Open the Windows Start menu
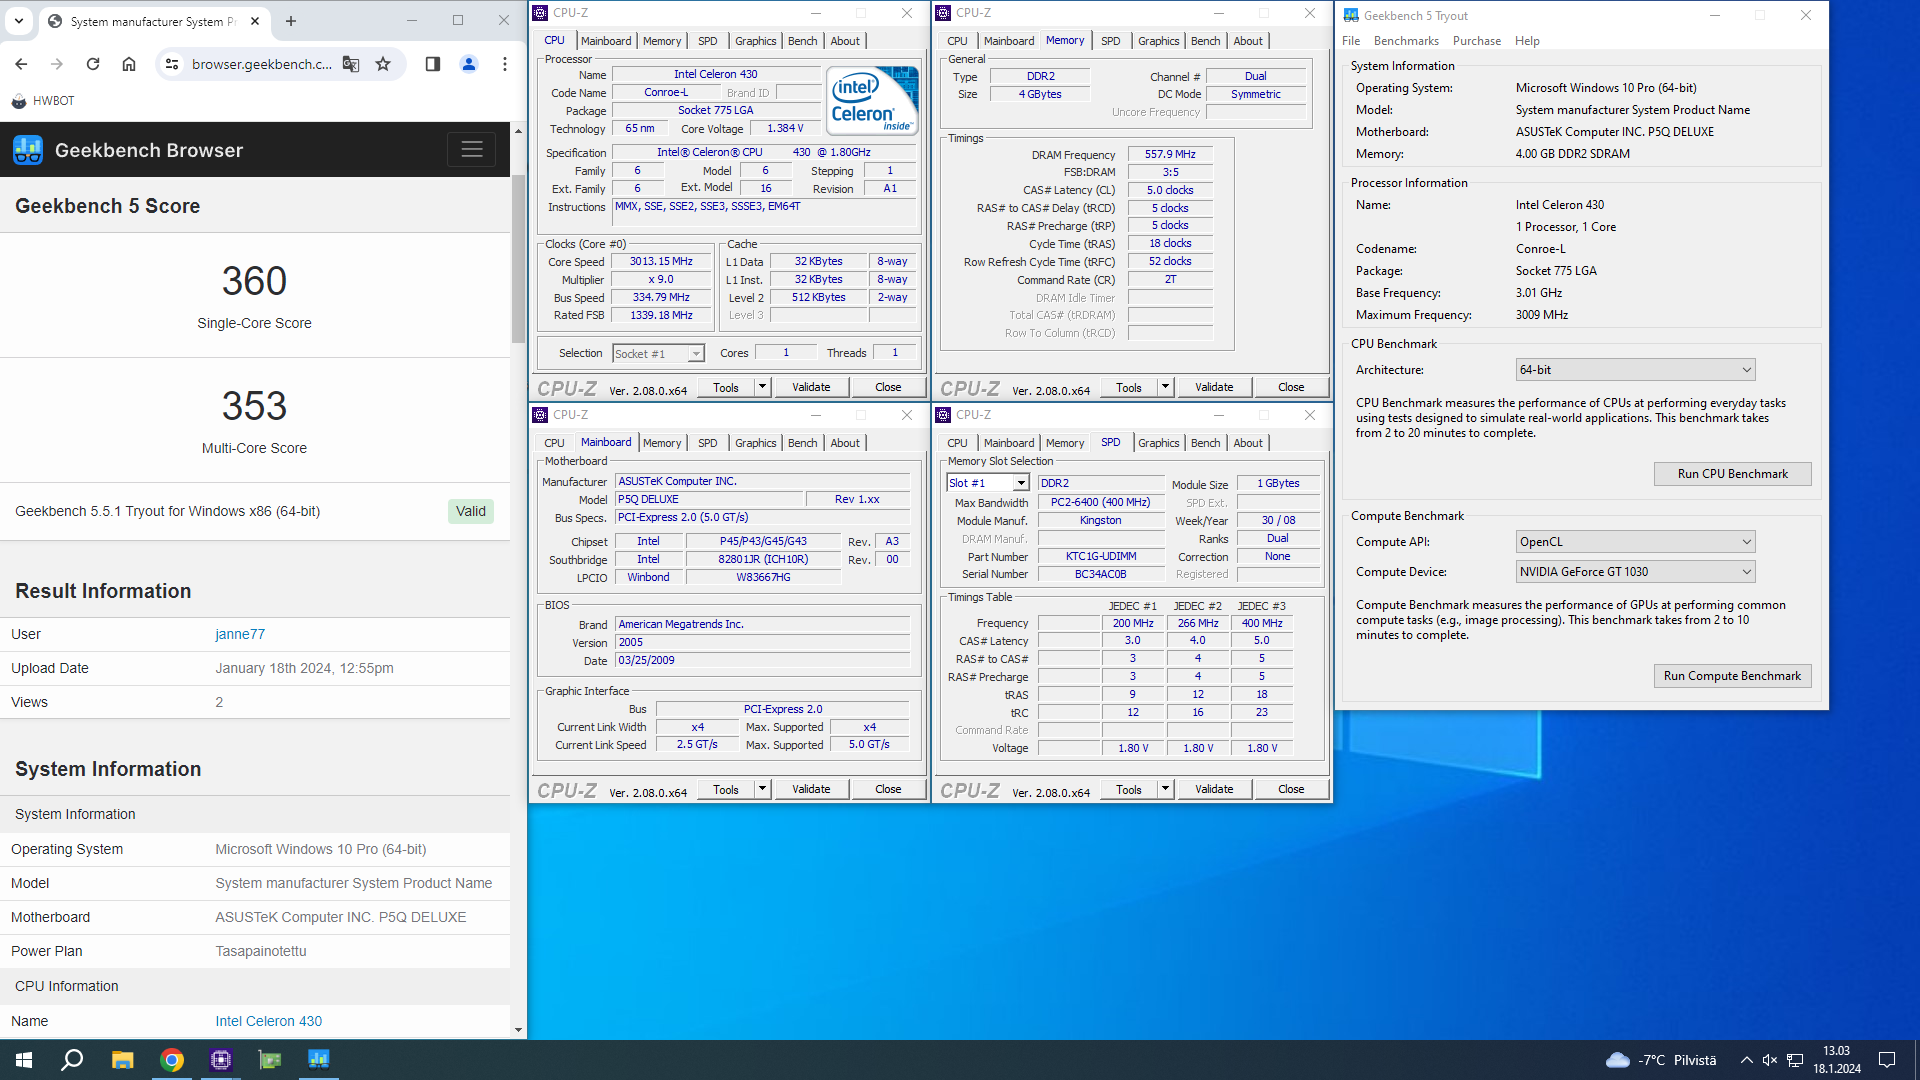Screen dimensions: 1920x1080 click(24, 1060)
